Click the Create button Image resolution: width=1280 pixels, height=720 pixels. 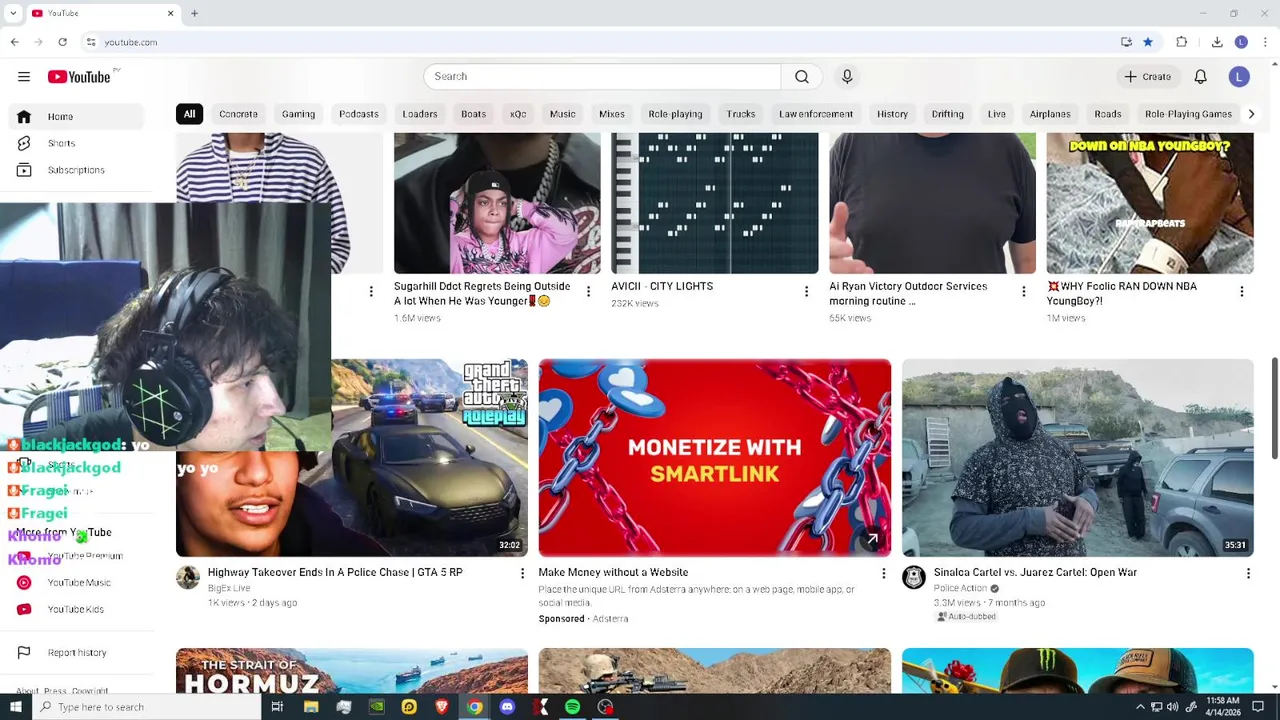[x=1147, y=77]
